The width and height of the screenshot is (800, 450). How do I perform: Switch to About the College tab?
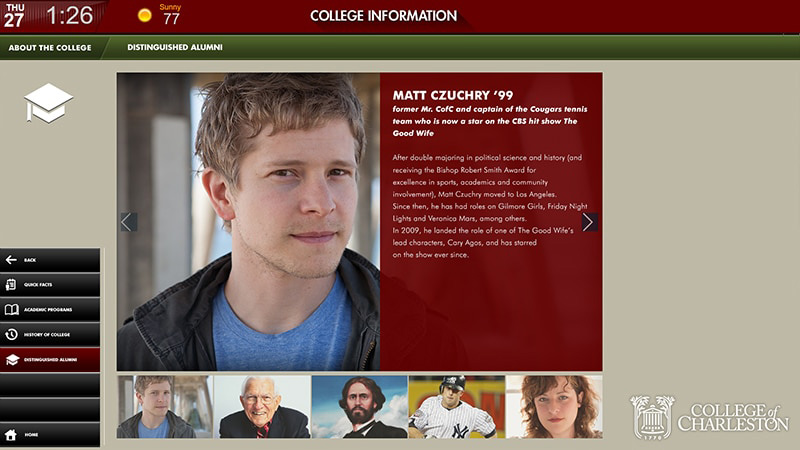coord(50,47)
